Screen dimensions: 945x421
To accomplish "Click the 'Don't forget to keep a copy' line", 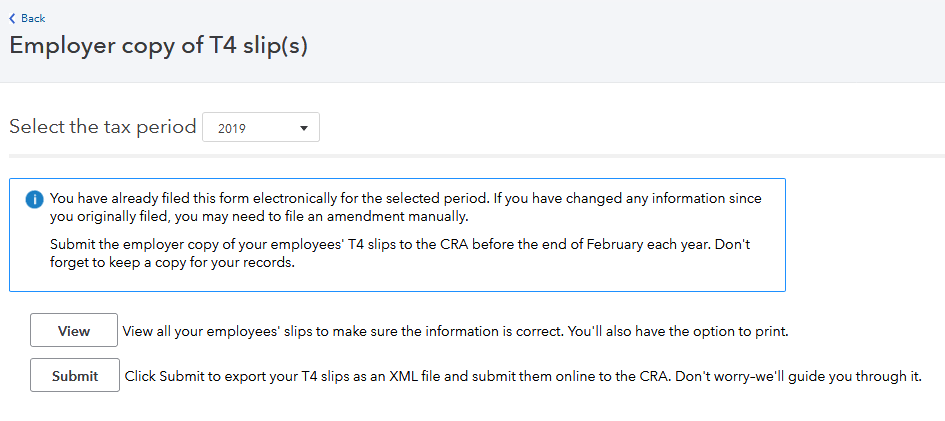I will [x=172, y=264].
